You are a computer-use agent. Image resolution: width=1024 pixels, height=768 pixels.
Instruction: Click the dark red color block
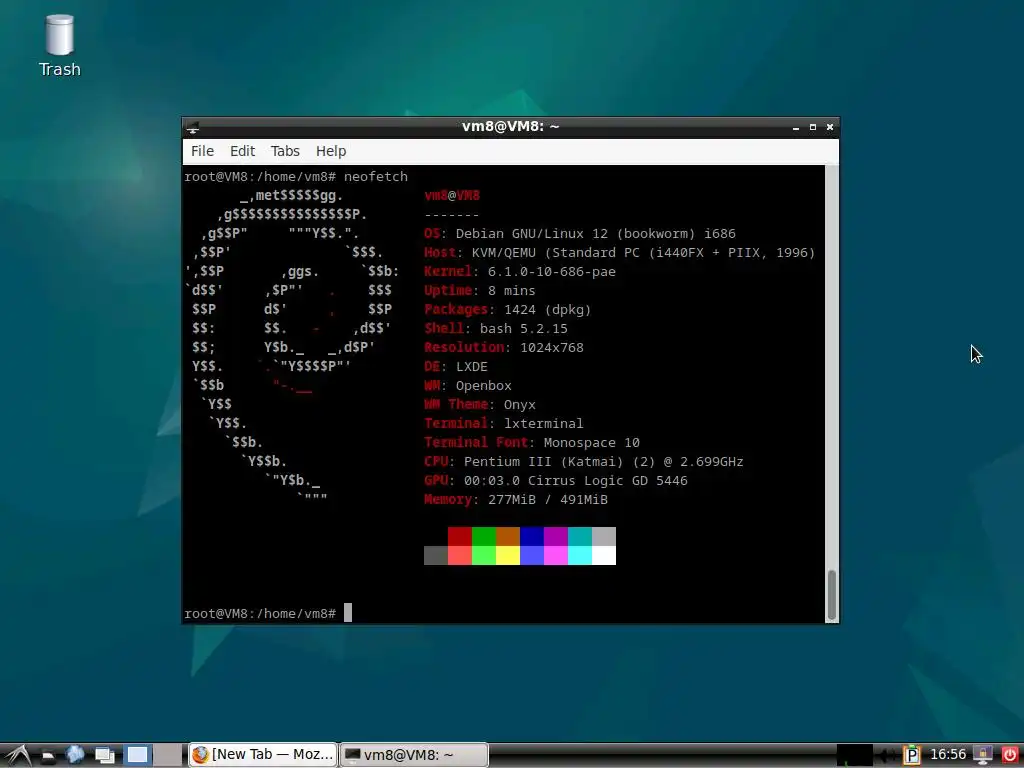tap(460, 536)
